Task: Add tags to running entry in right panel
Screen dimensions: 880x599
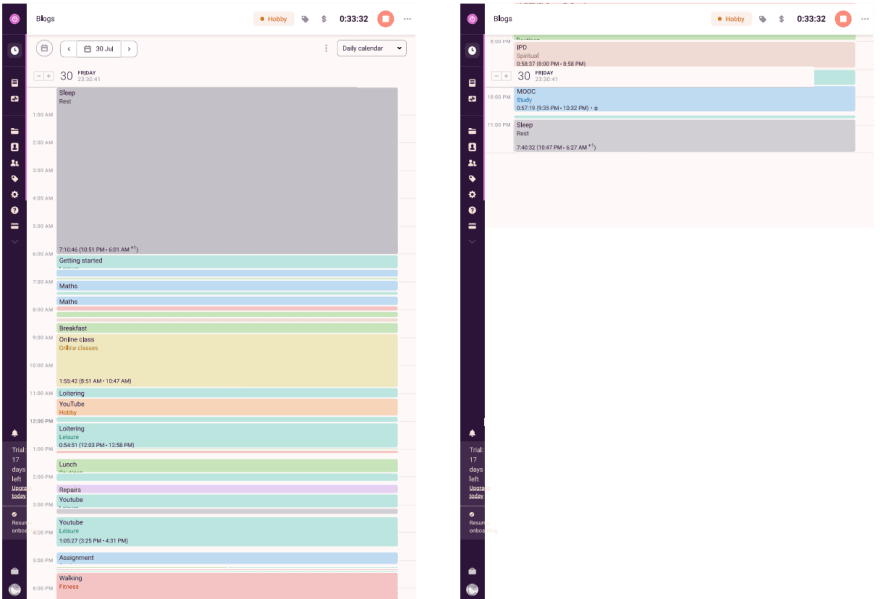Action: pyautogui.click(x=763, y=19)
